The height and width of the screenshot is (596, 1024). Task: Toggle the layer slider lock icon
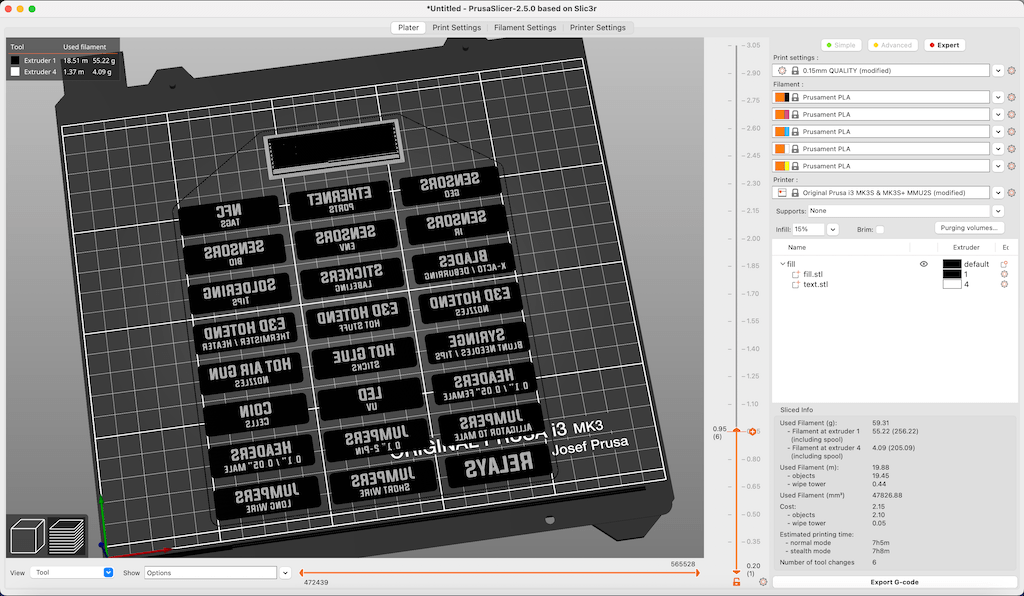pos(736,582)
